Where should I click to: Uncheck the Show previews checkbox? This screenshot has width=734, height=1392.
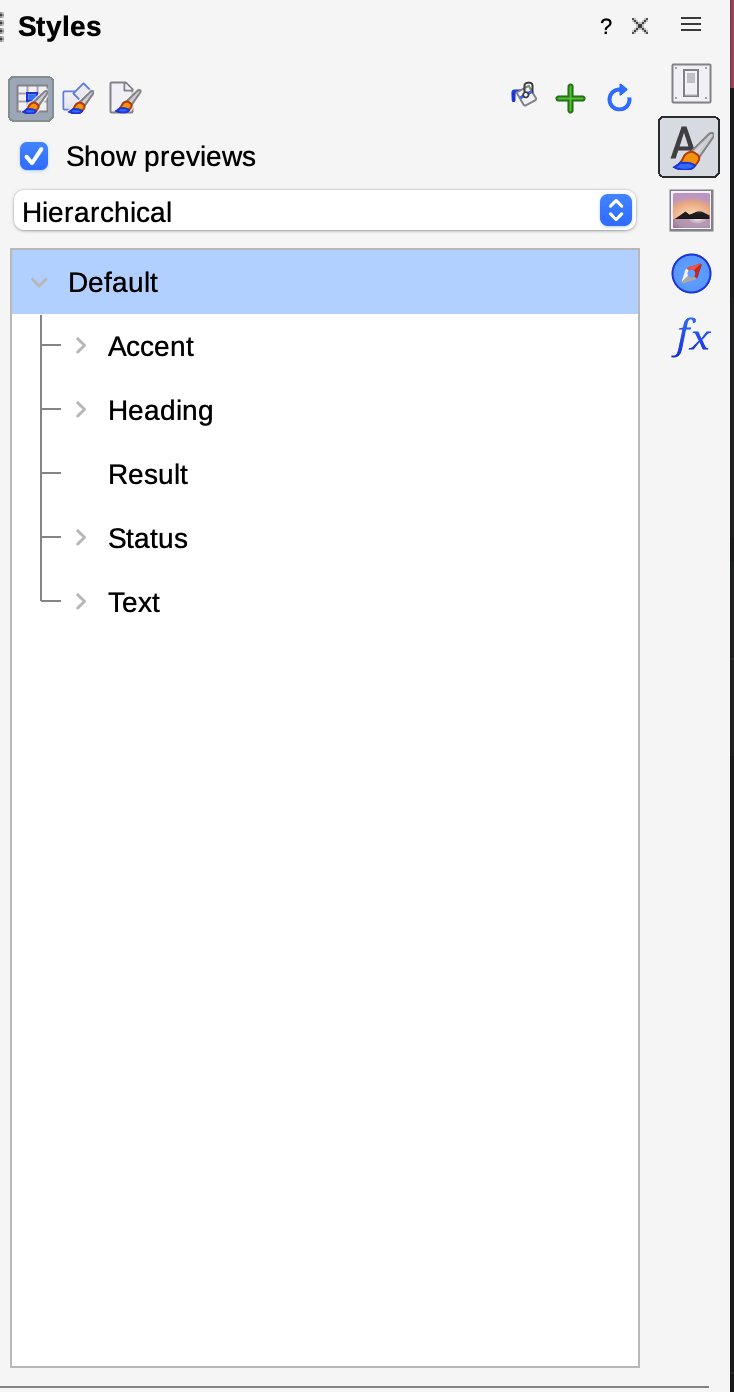(x=35, y=157)
